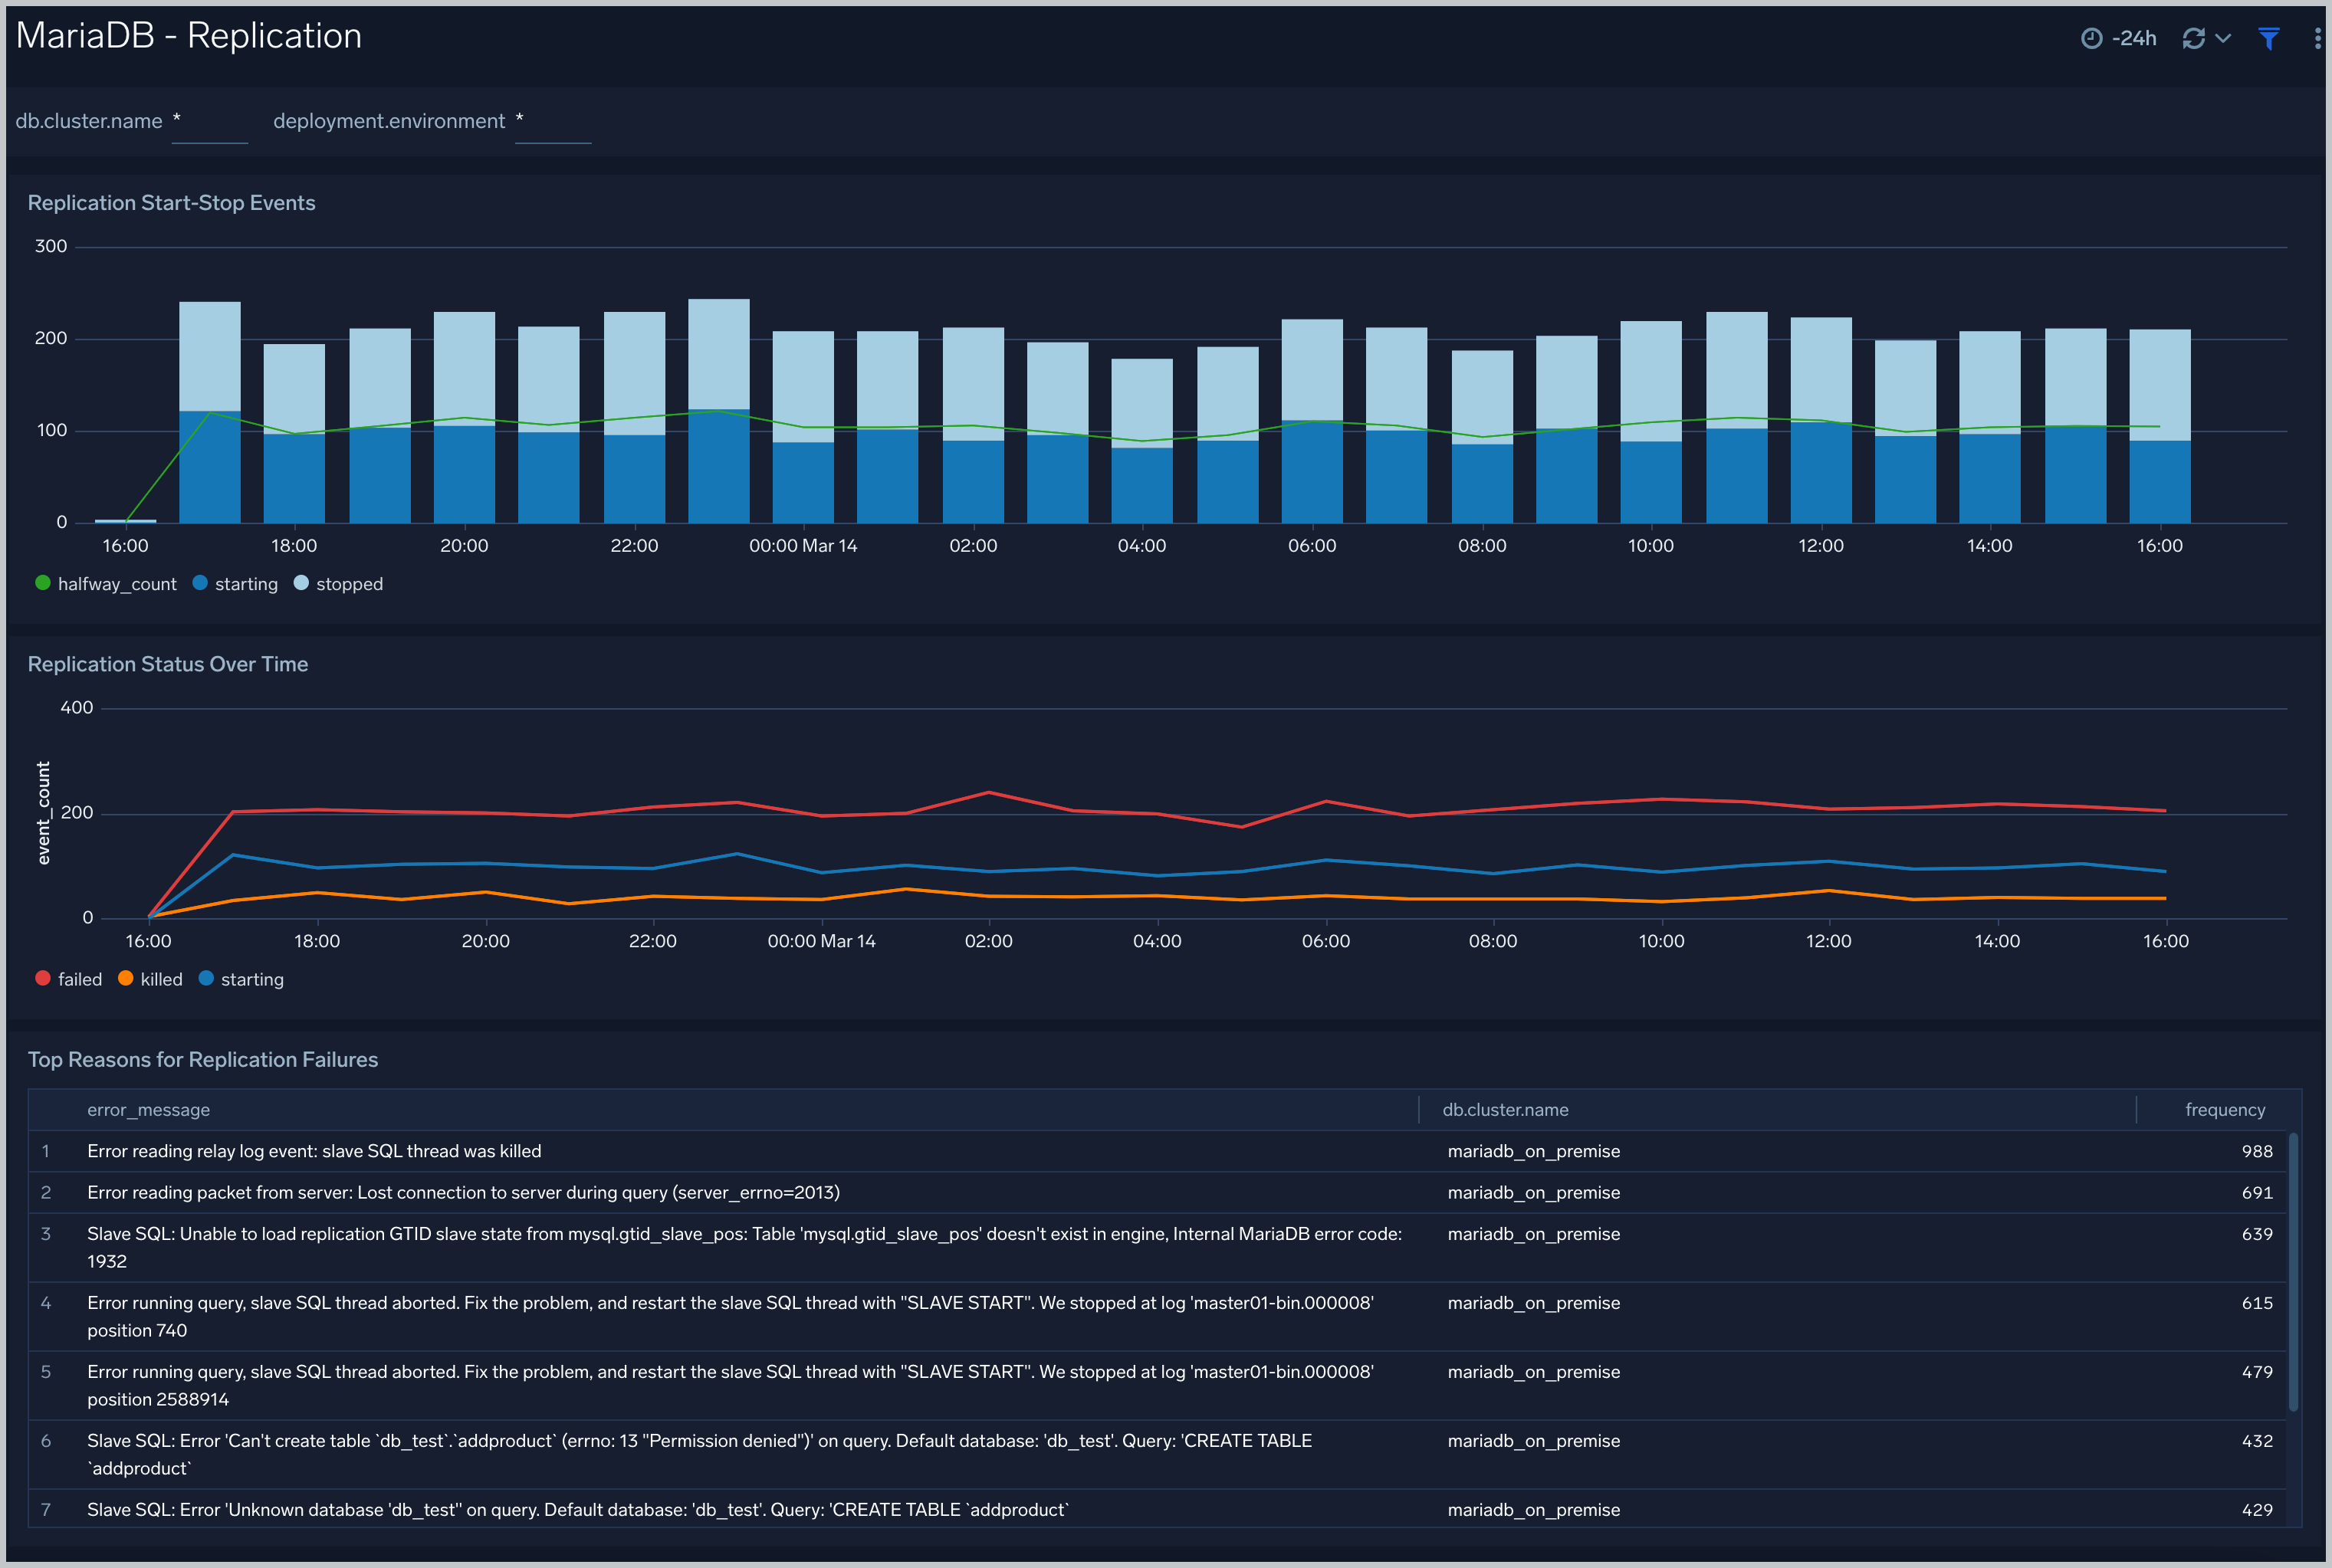This screenshot has width=2332, height=1568.
Task: Click the tallest bar near 23:00
Action: pos(719,411)
